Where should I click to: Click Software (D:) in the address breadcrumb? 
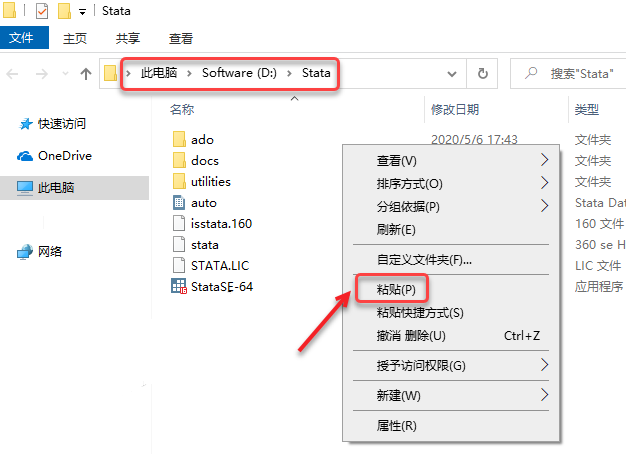pos(239,73)
